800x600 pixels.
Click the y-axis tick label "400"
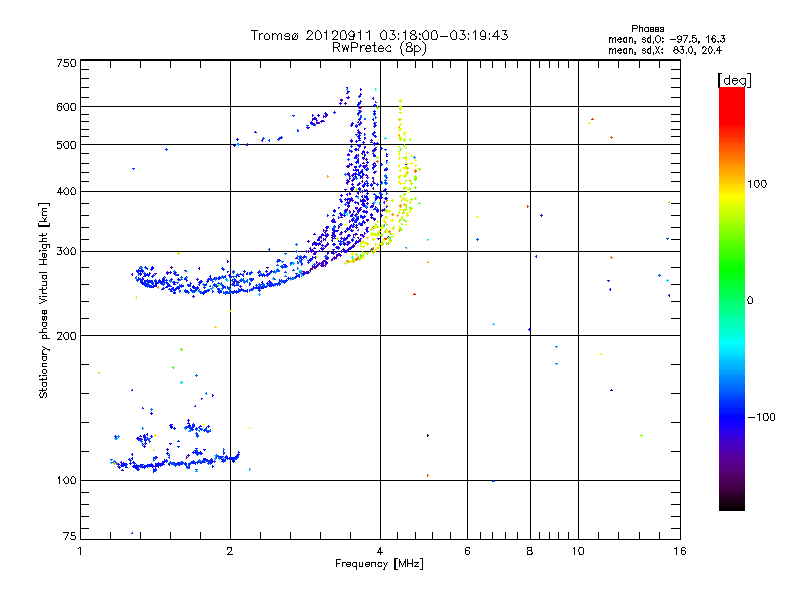pyautogui.click(x=66, y=191)
